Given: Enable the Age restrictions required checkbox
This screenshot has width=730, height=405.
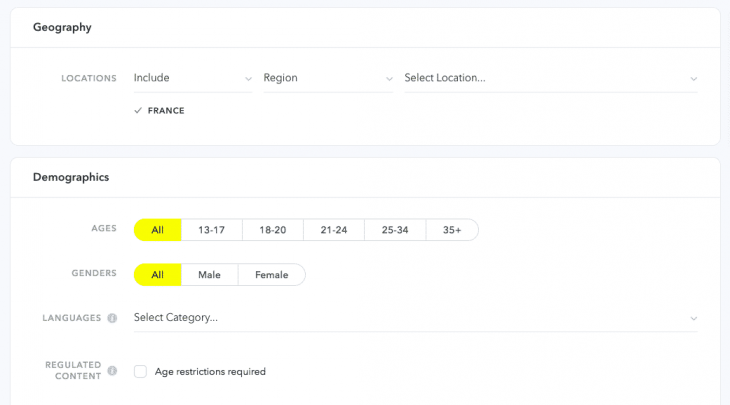Looking at the screenshot, I should [x=141, y=372].
